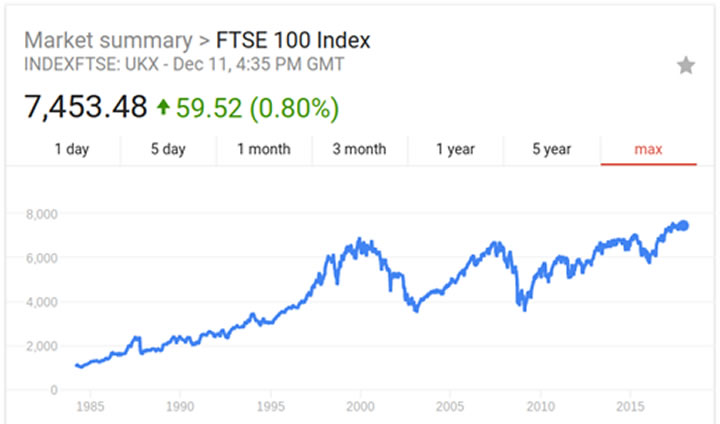This screenshot has height=424, width=720.
Task: Click the green up arrow beside the price
Action: (164, 106)
